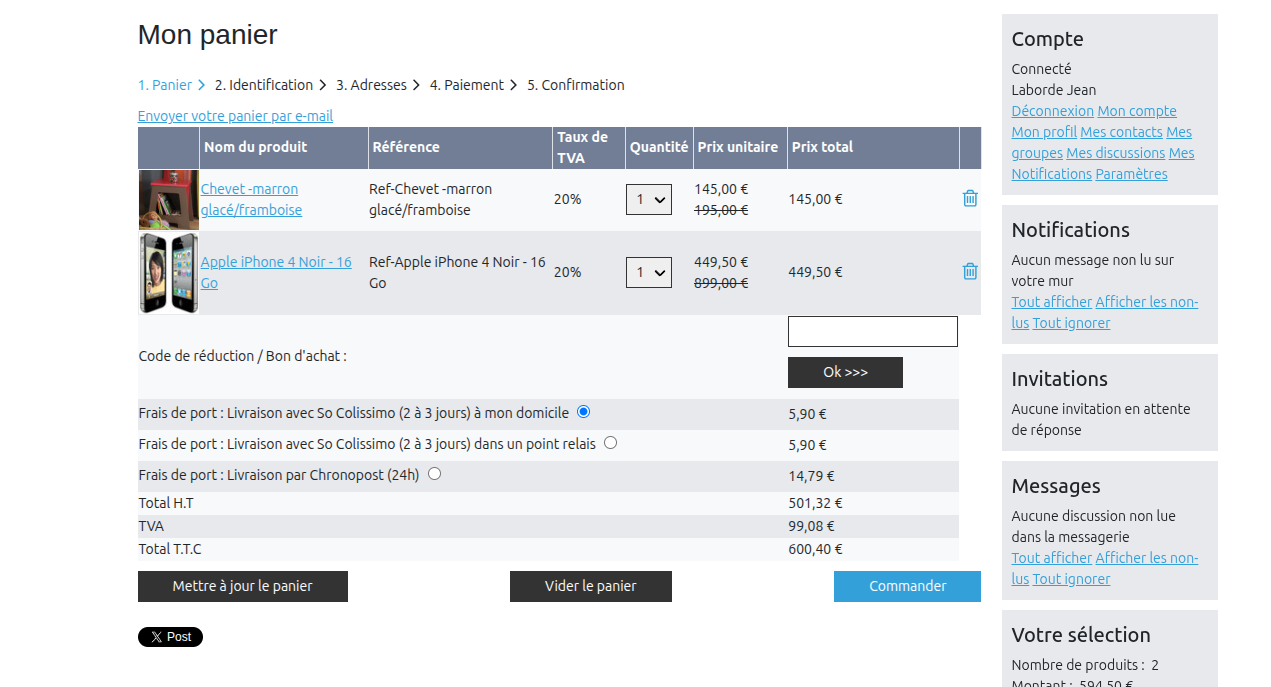The image size is (1271, 687).
Task: Go to step 4 Paiement
Action: (466, 85)
